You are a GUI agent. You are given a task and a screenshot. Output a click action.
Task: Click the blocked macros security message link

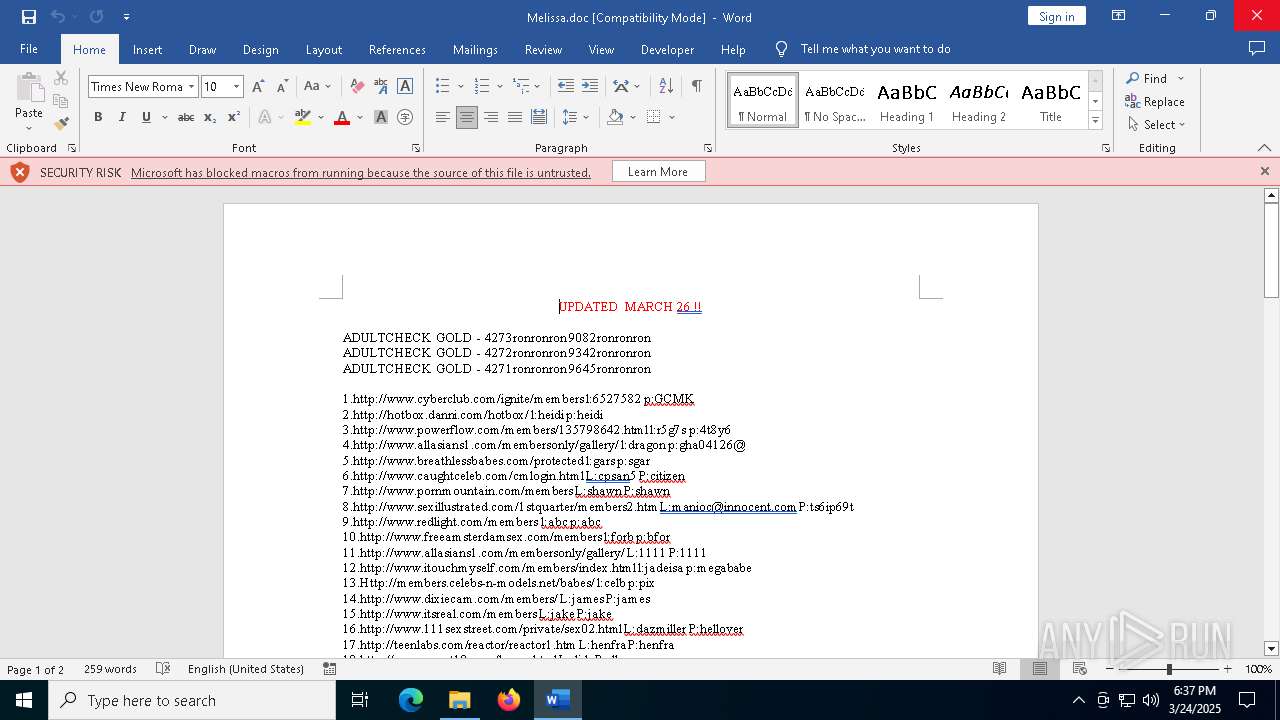click(361, 172)
